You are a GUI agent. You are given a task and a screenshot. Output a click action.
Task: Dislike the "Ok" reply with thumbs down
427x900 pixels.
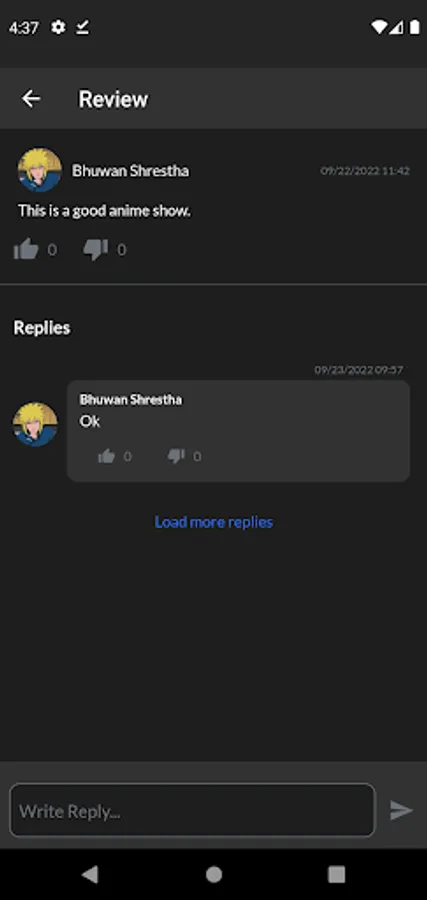[176, 456]
